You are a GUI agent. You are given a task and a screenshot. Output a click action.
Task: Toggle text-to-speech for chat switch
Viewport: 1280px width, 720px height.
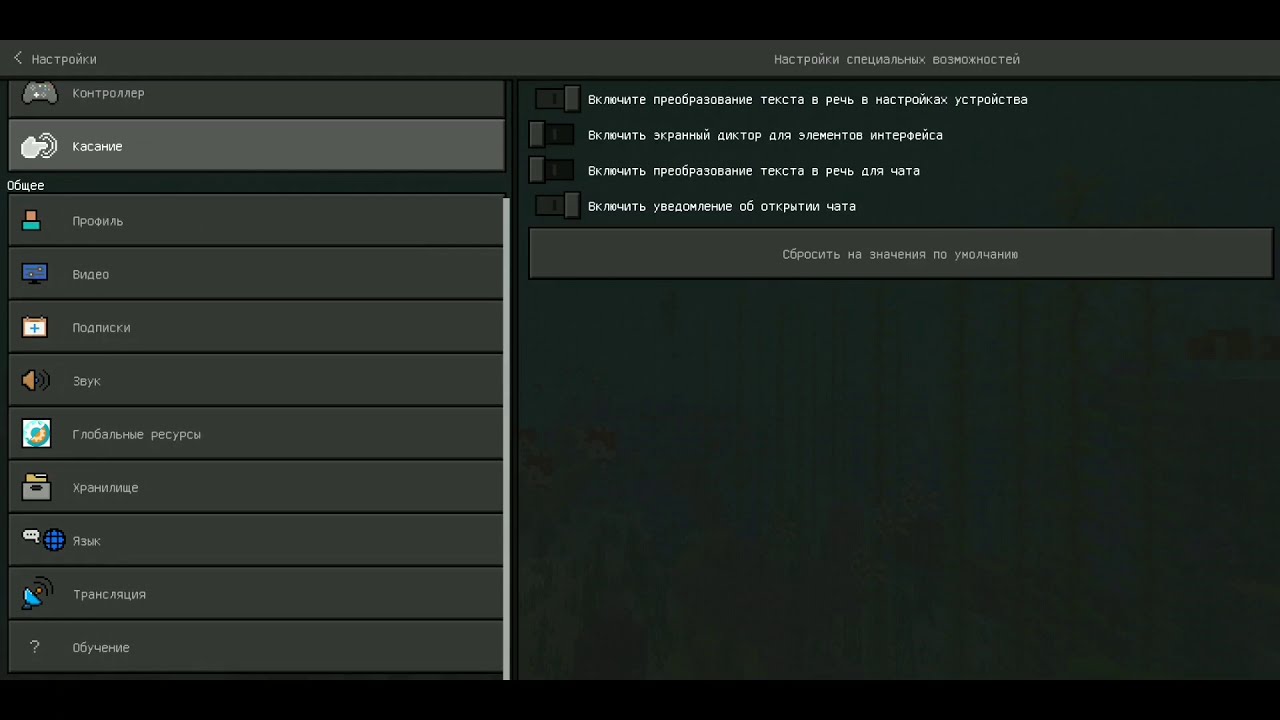(x=552, y=171)
